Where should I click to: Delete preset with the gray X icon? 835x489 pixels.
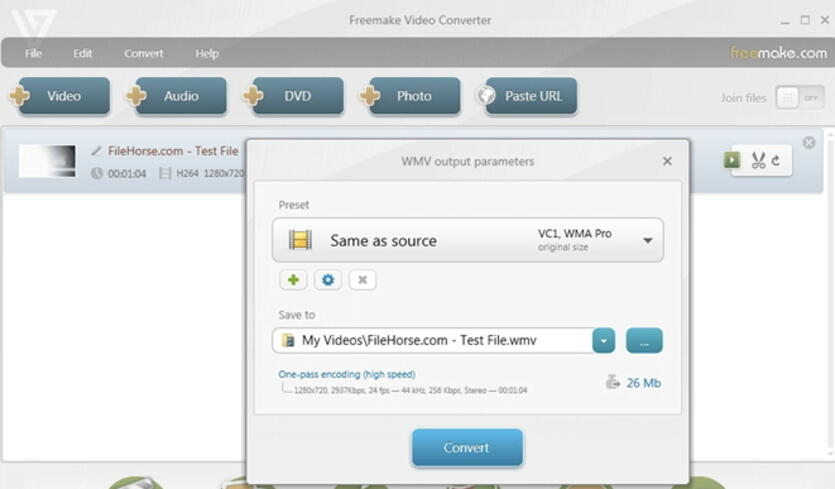[363, 280]
